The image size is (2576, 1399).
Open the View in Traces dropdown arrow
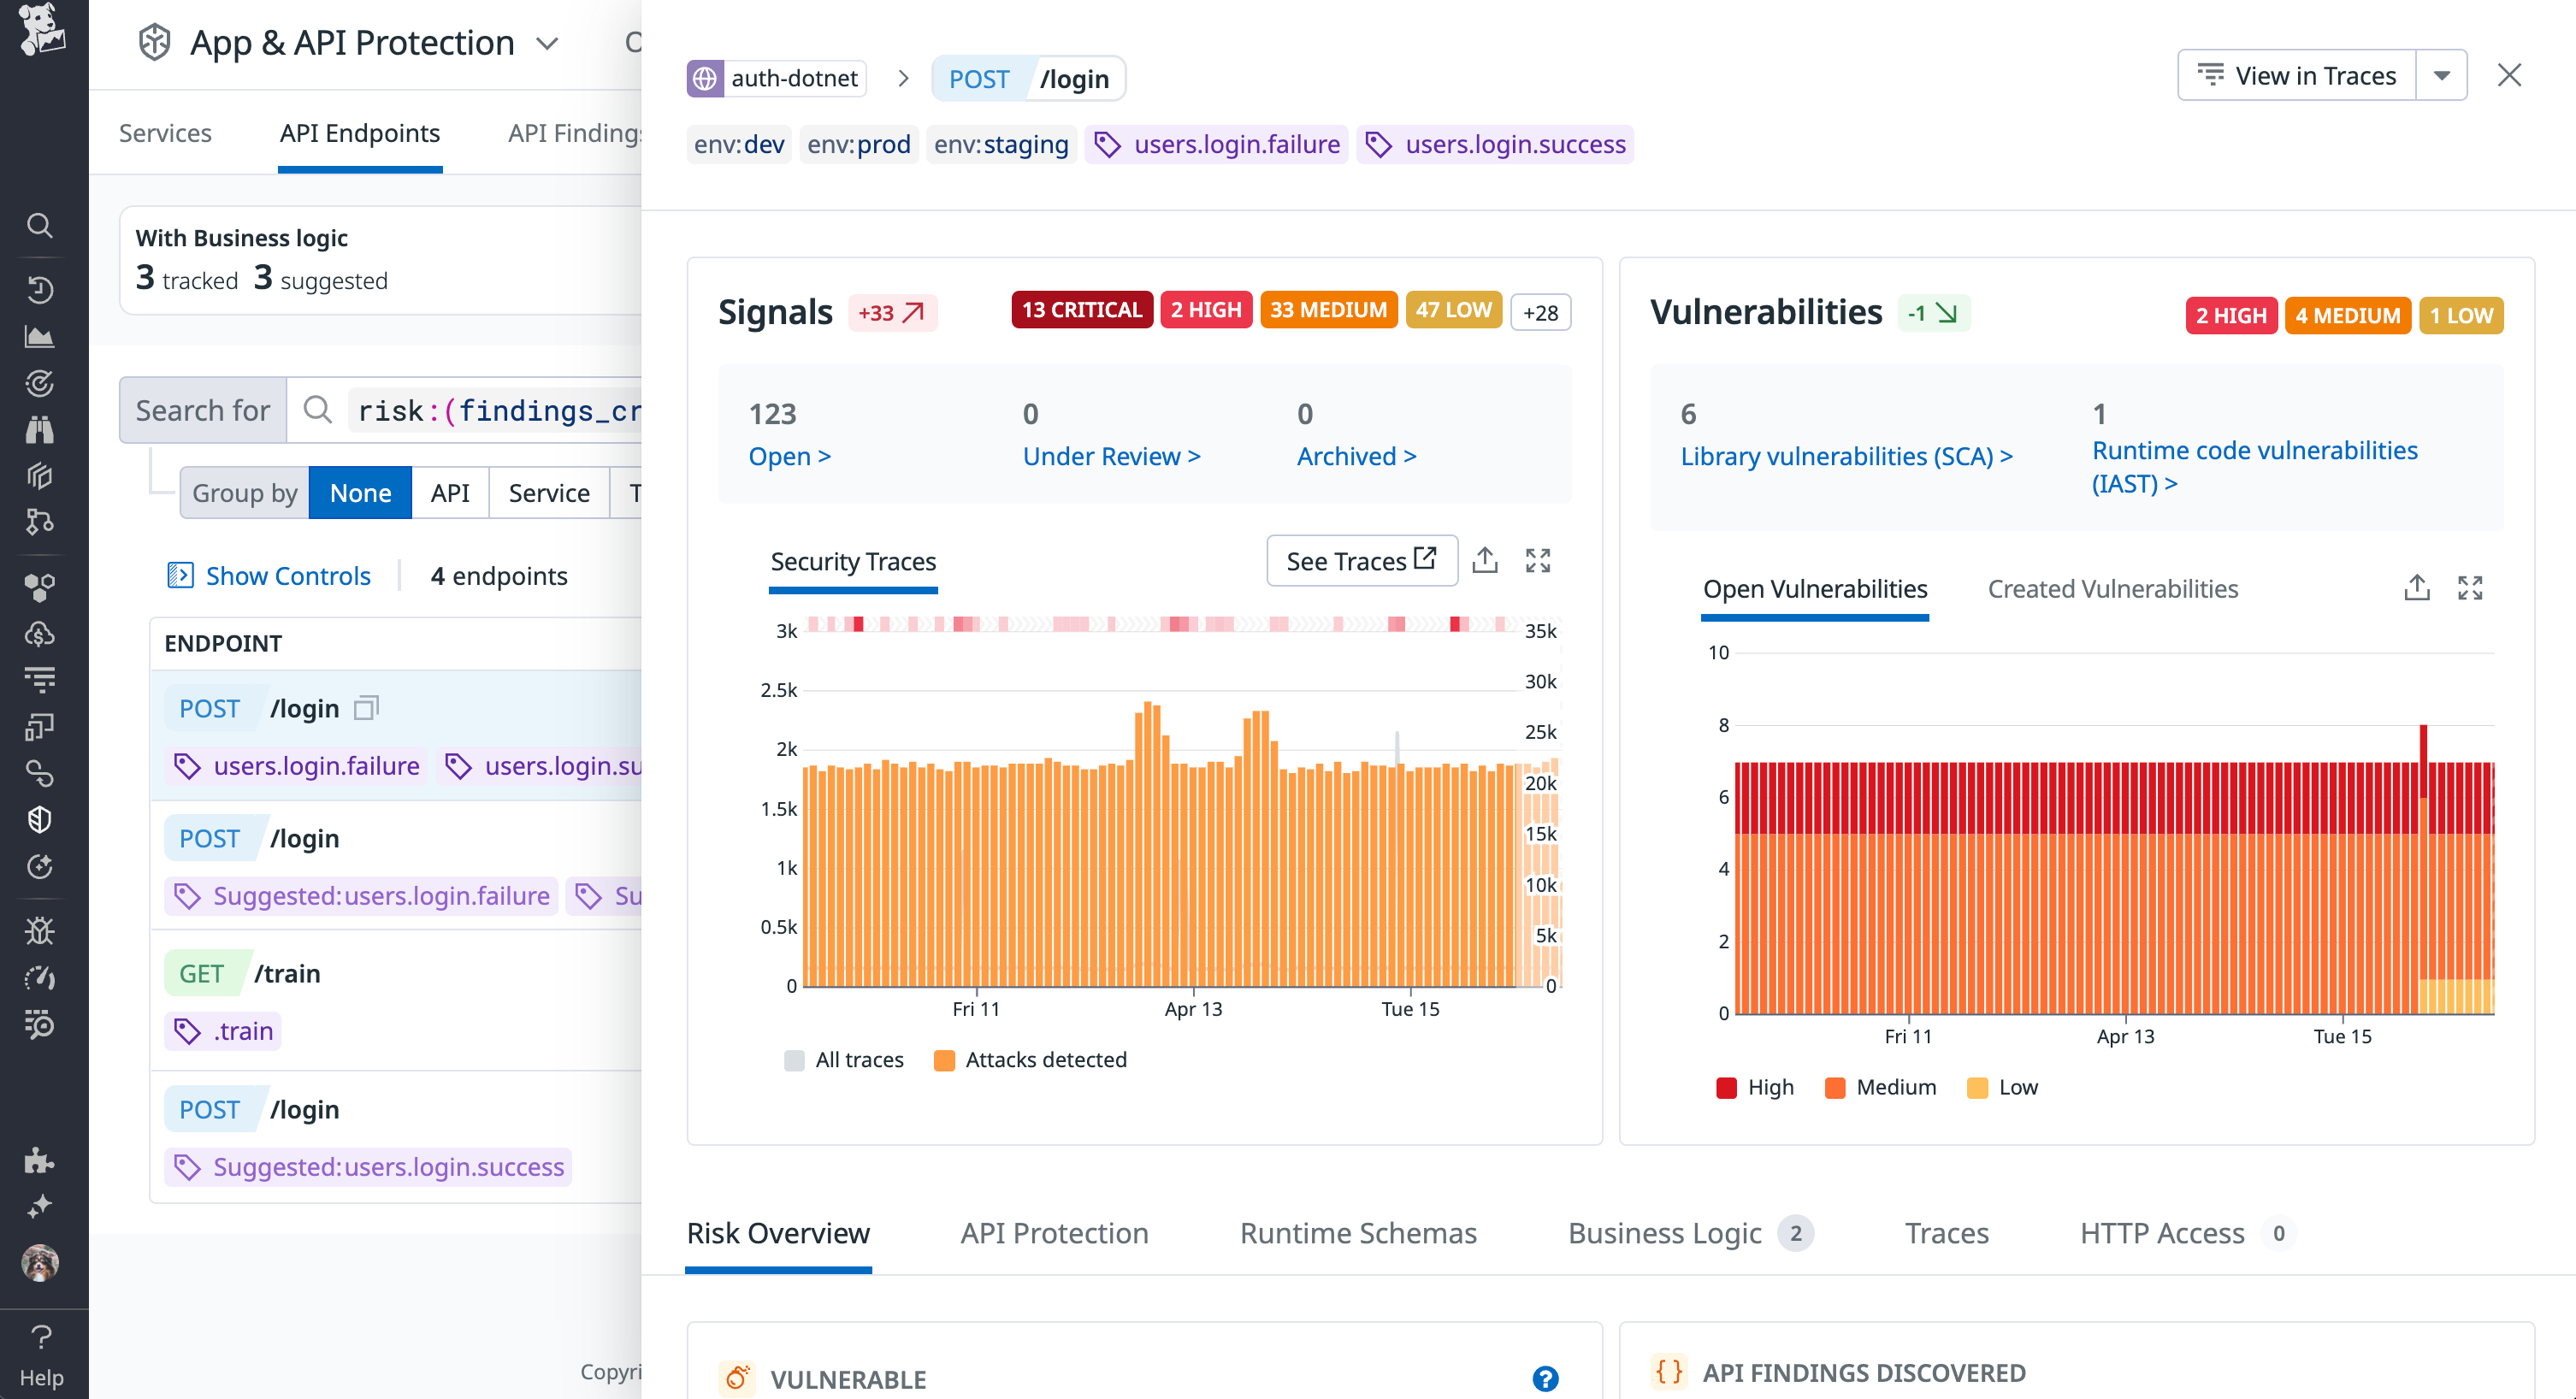pos(2442,74)
